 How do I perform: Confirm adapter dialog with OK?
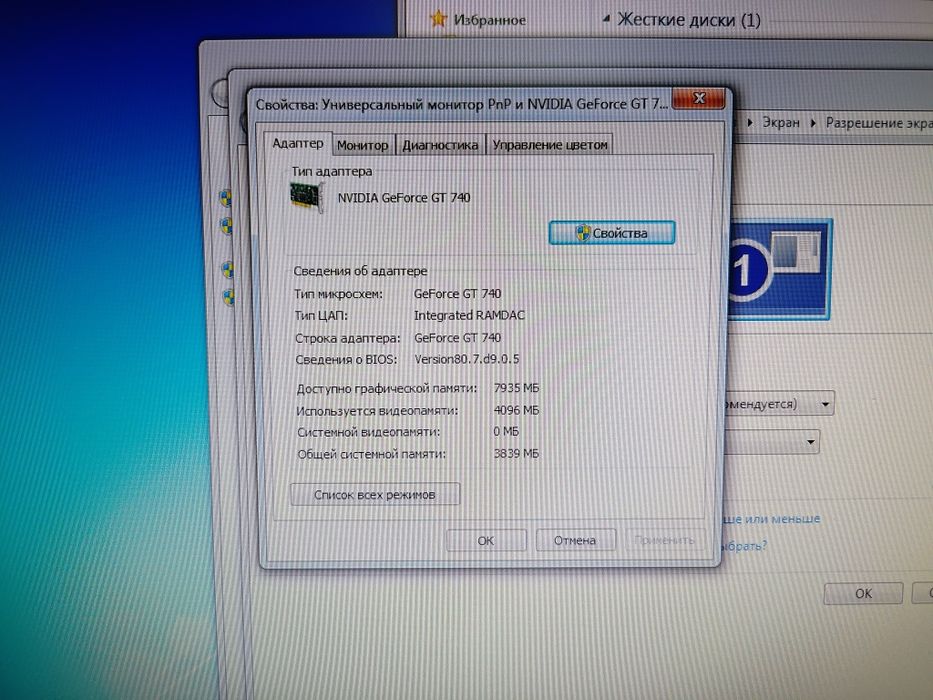pos(486,540)
